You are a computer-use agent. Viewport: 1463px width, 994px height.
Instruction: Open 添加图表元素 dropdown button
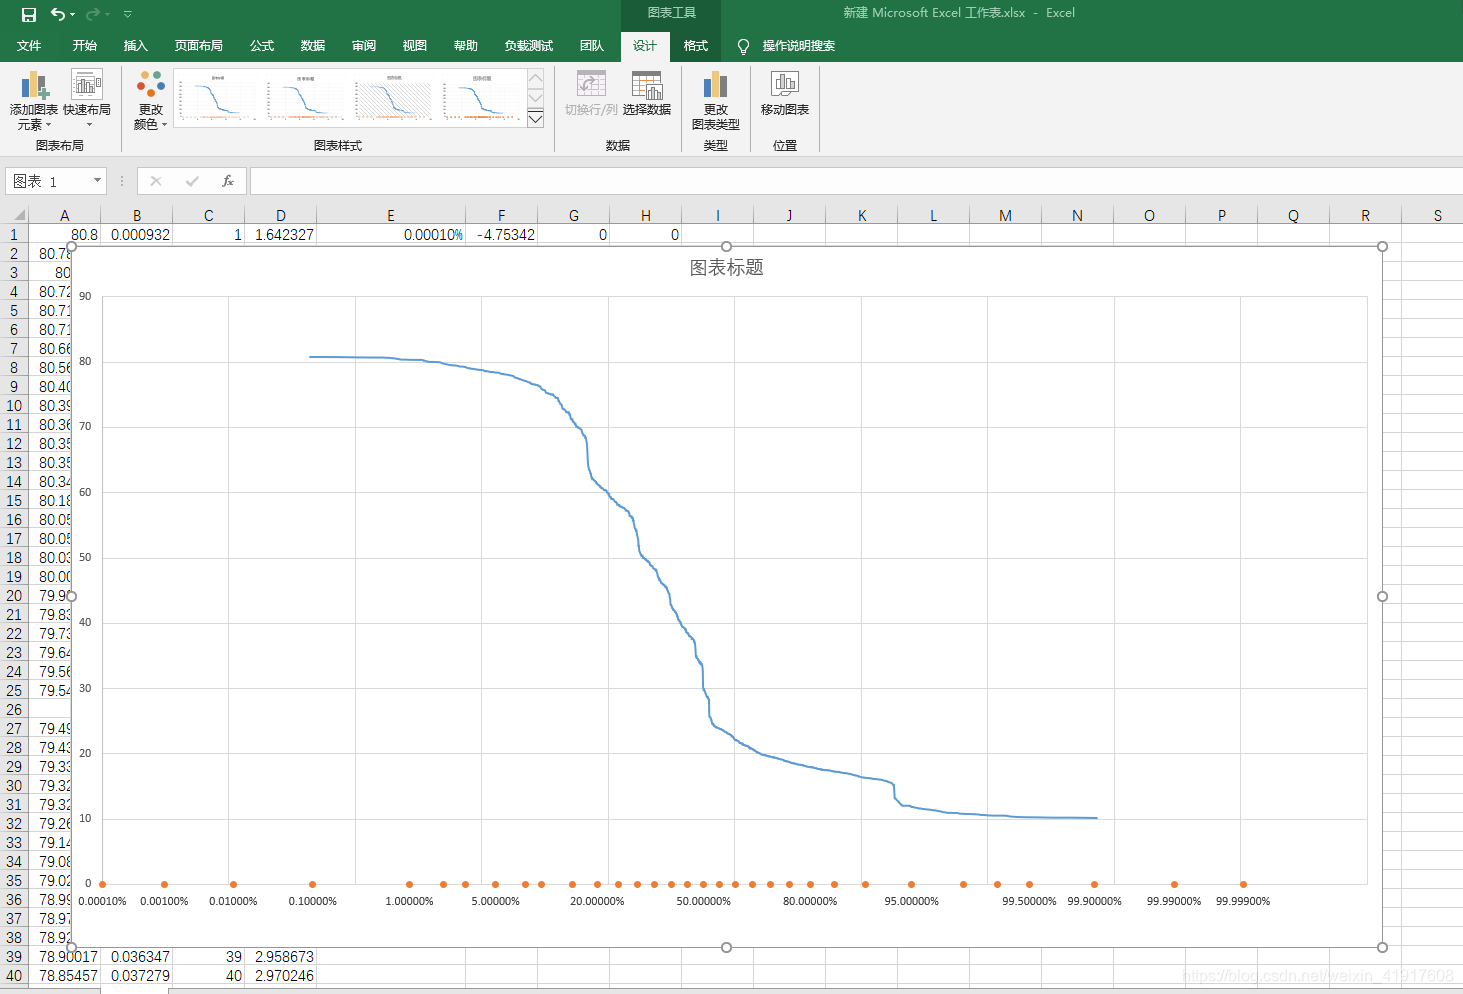[x=34, y=100]
